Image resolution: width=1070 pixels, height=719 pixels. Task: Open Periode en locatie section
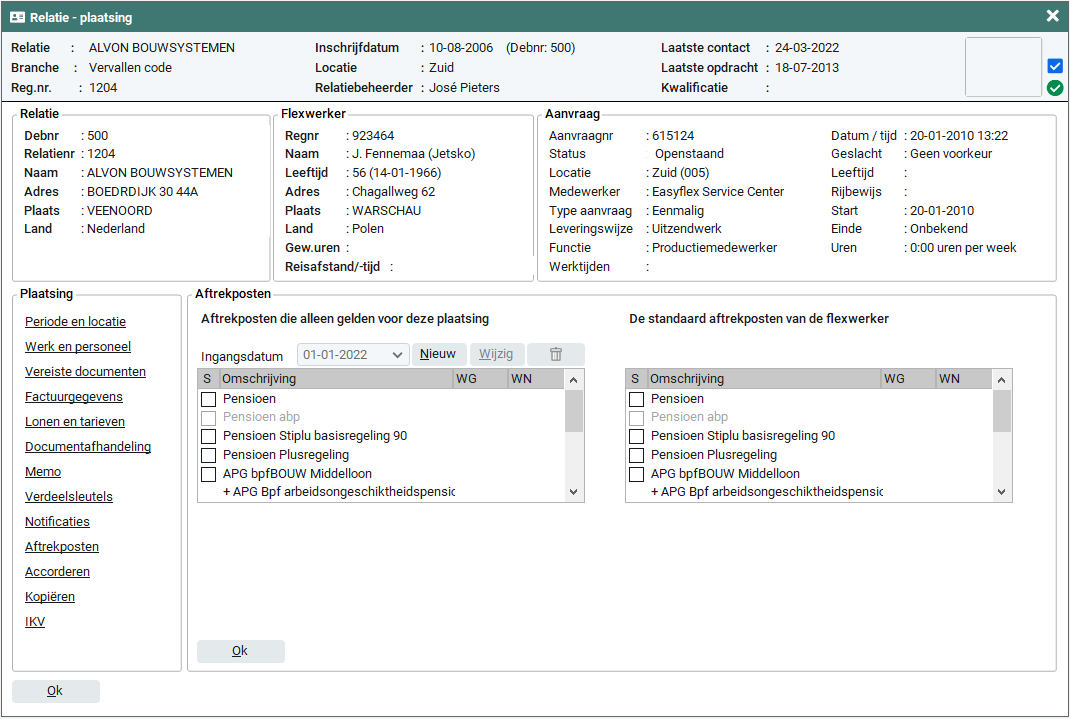tap(75, 322)
